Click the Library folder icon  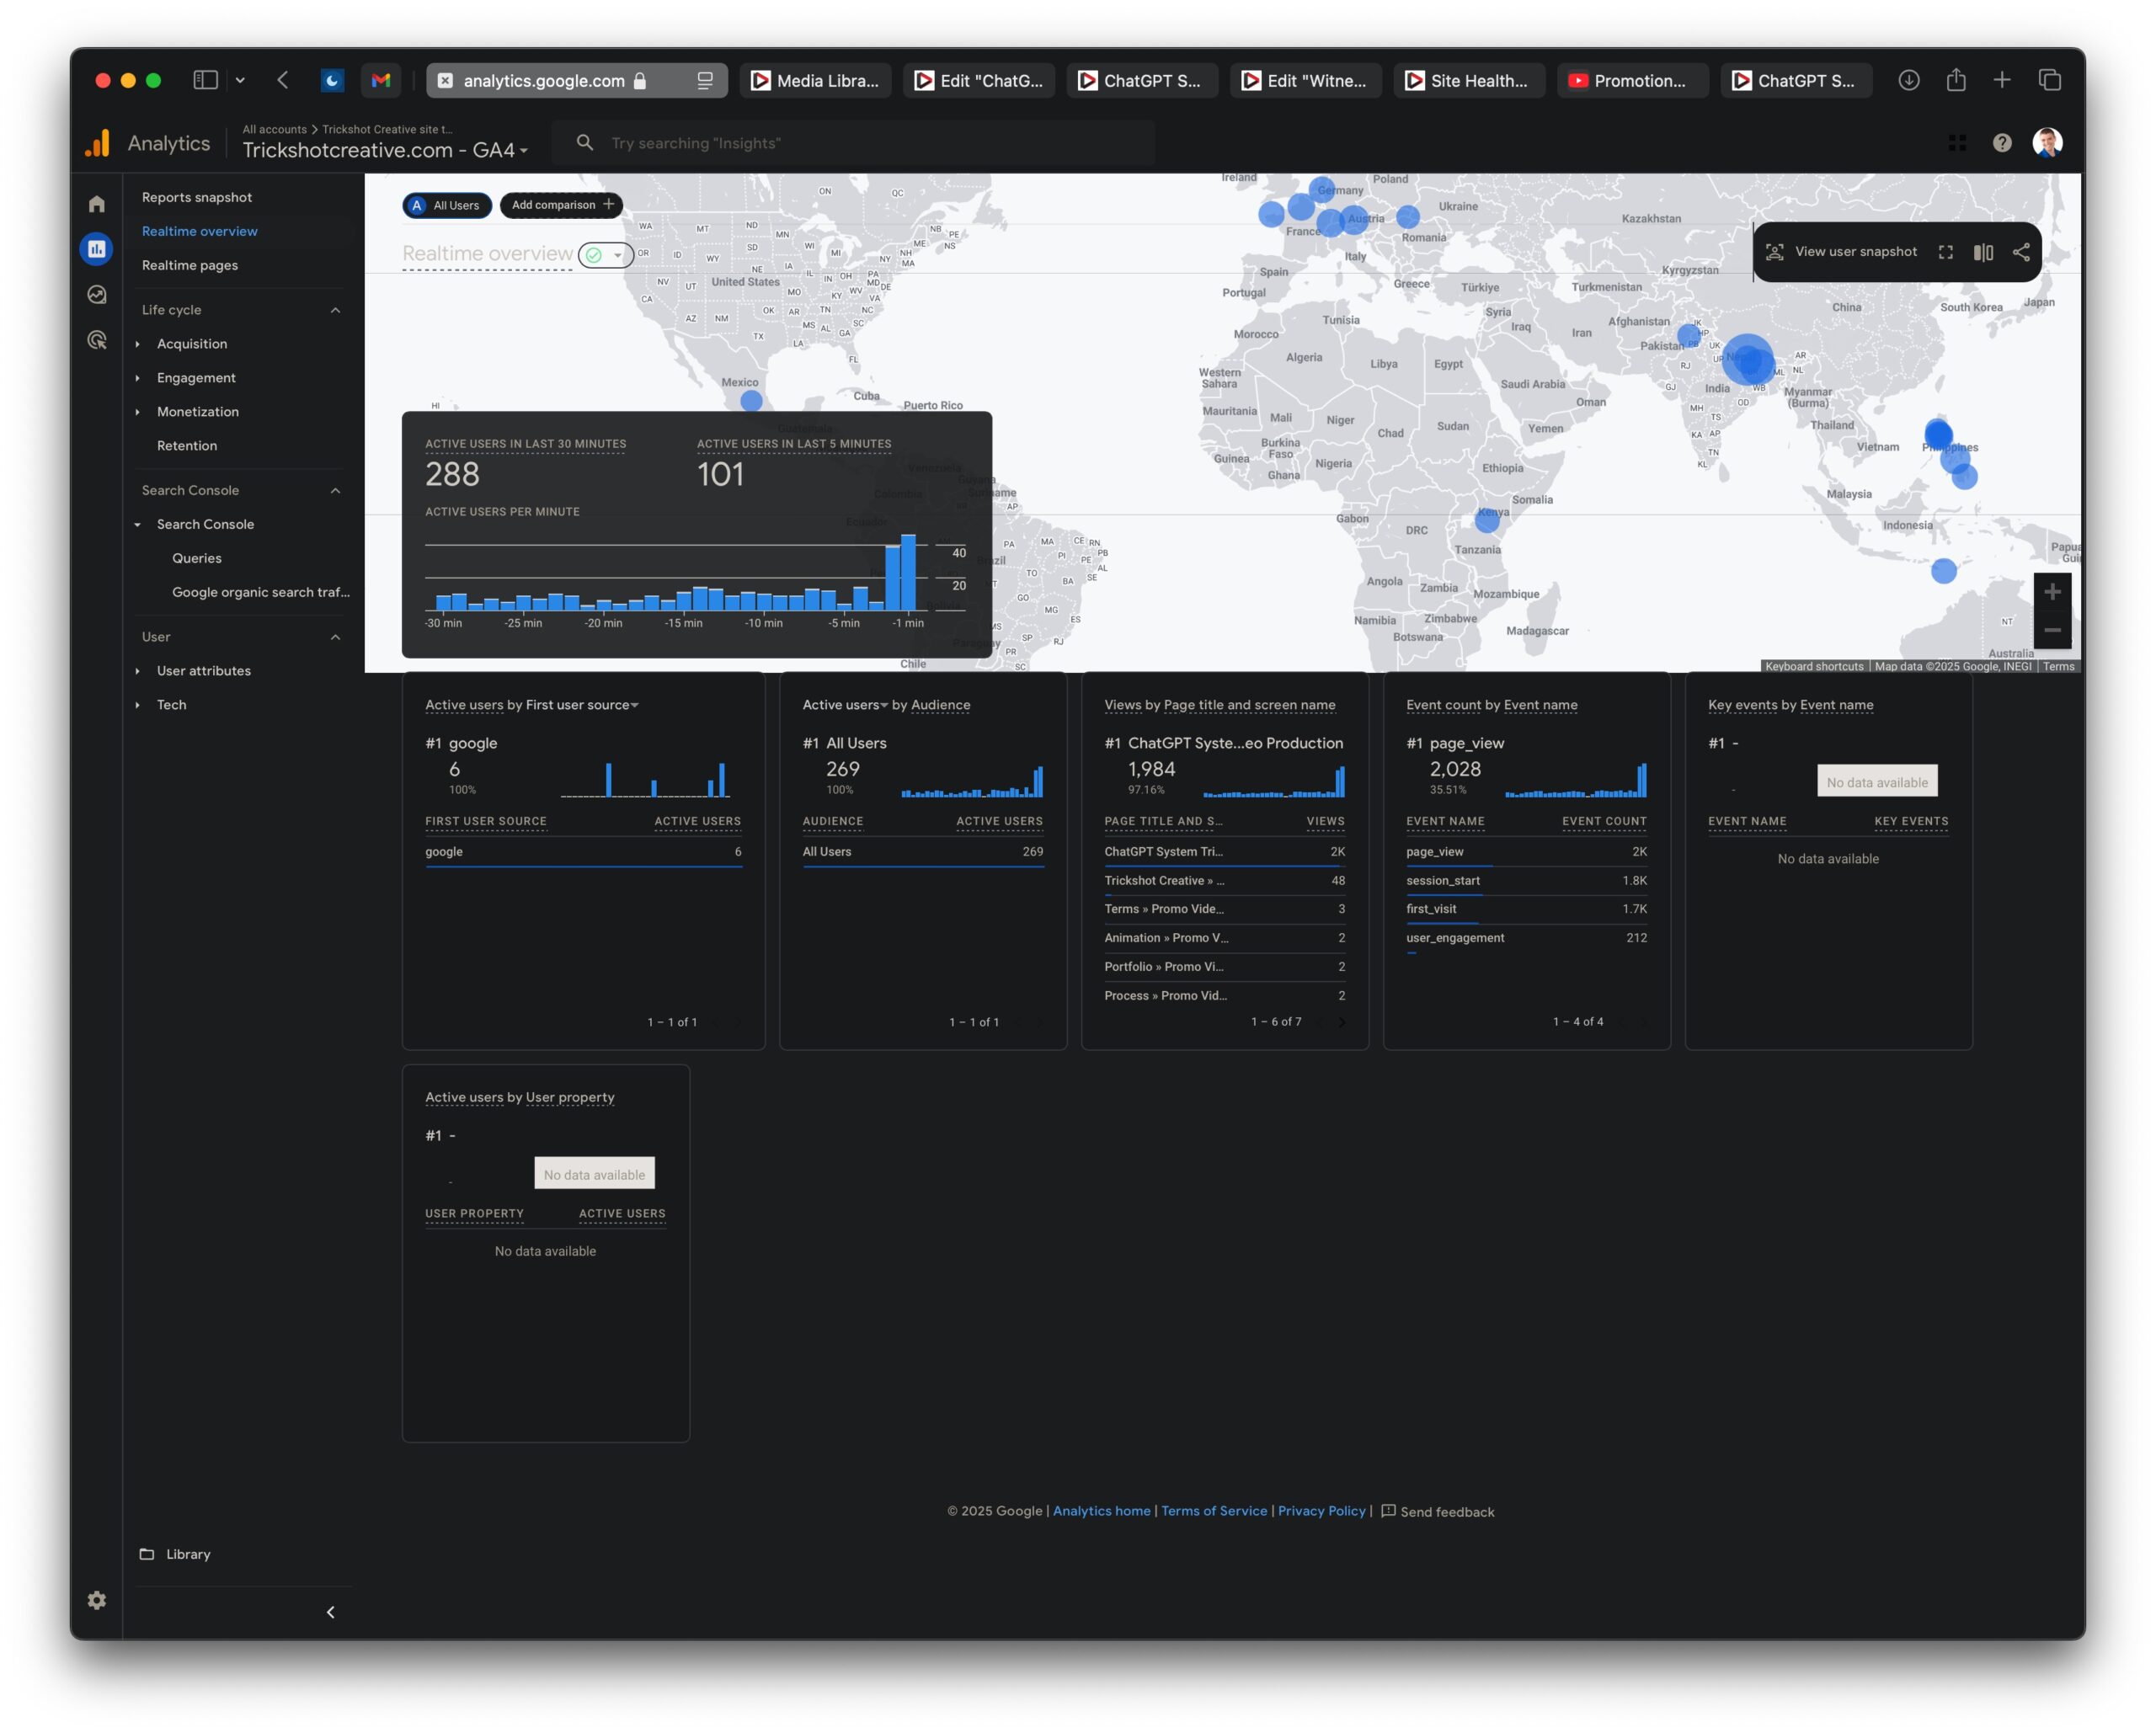tap(147, 1554)
